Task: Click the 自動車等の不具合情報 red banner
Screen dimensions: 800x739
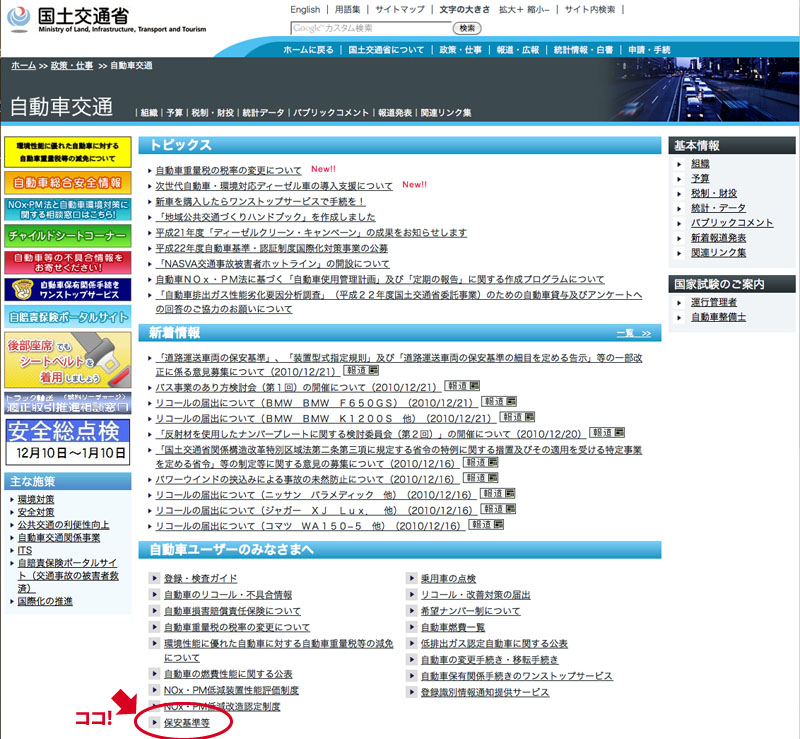Action: (67, 262)
